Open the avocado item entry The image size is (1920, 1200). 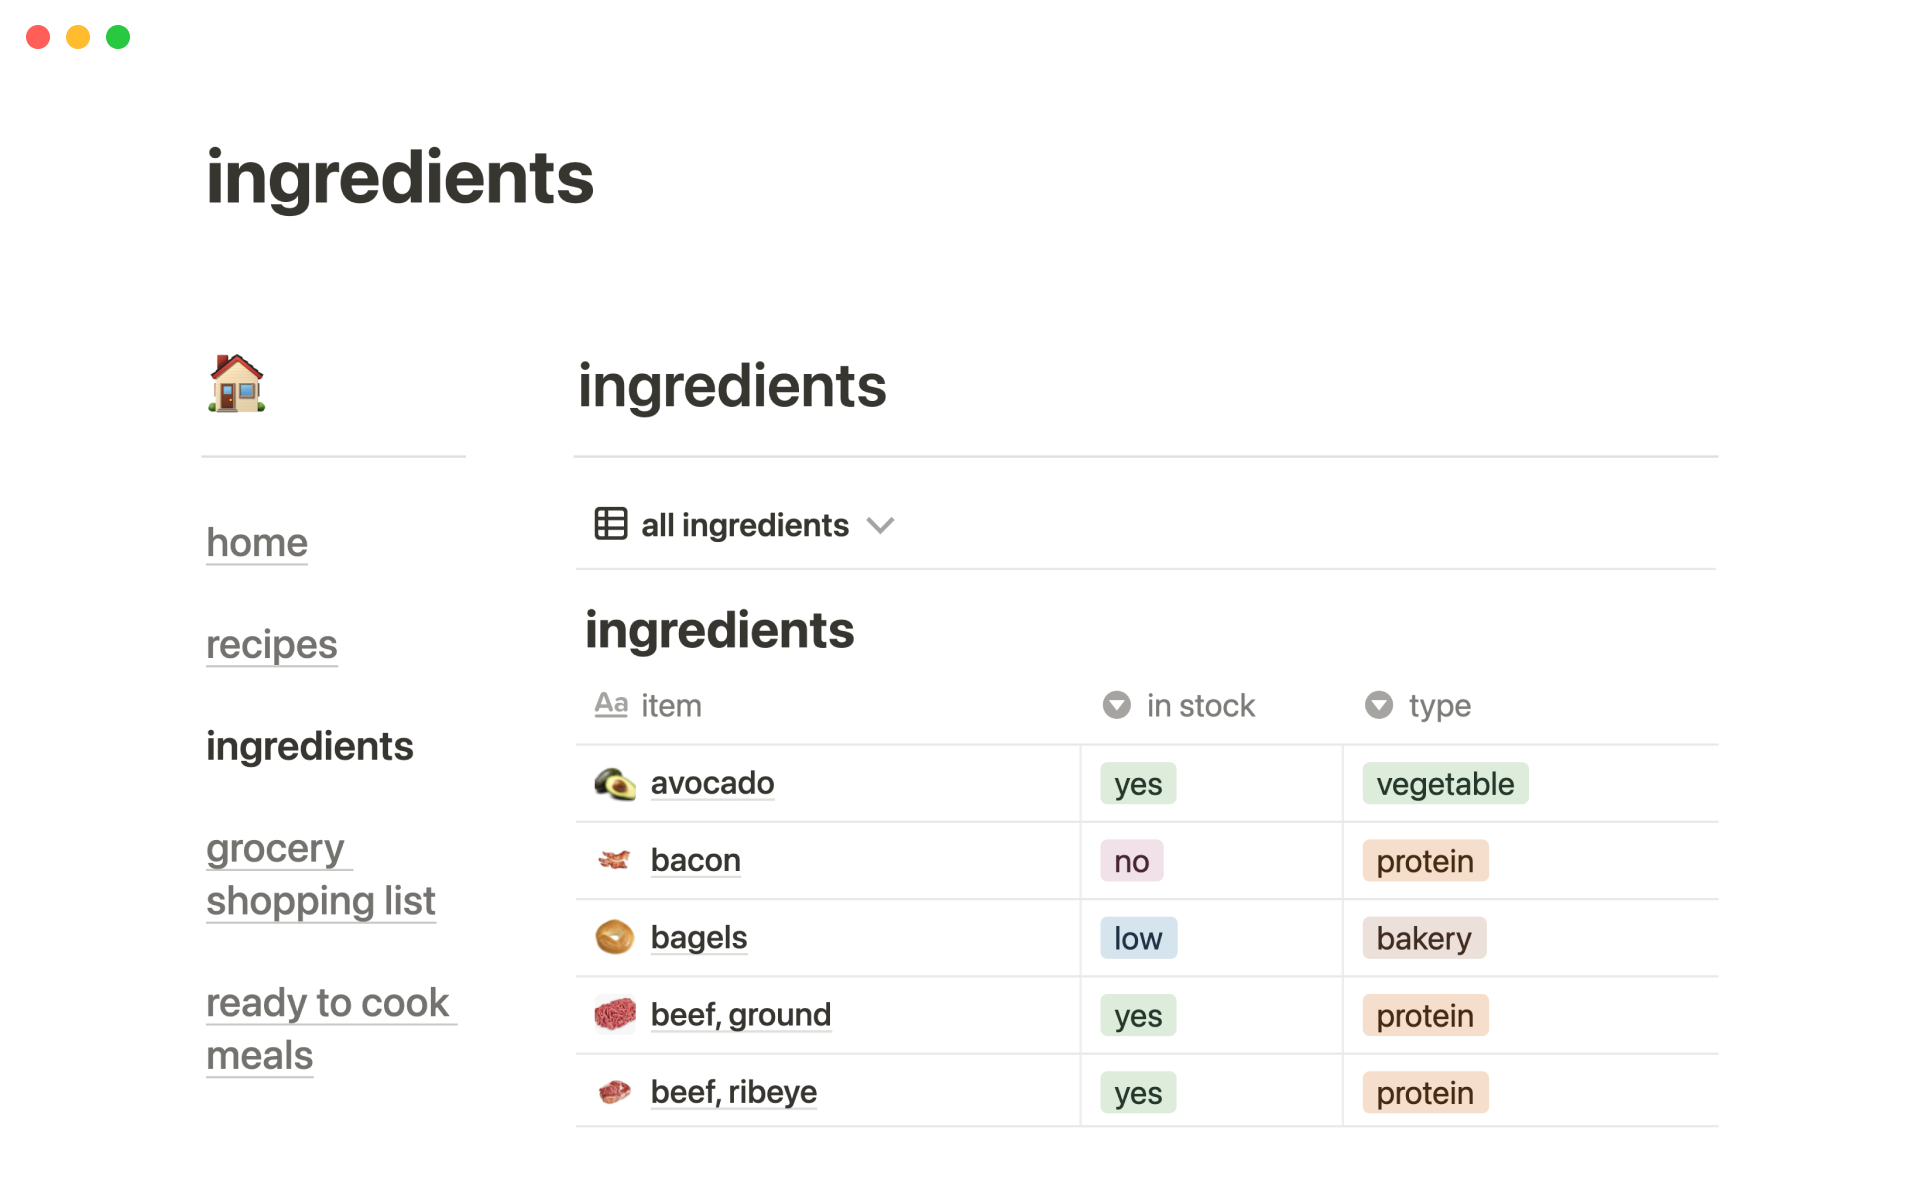[712, 783]
